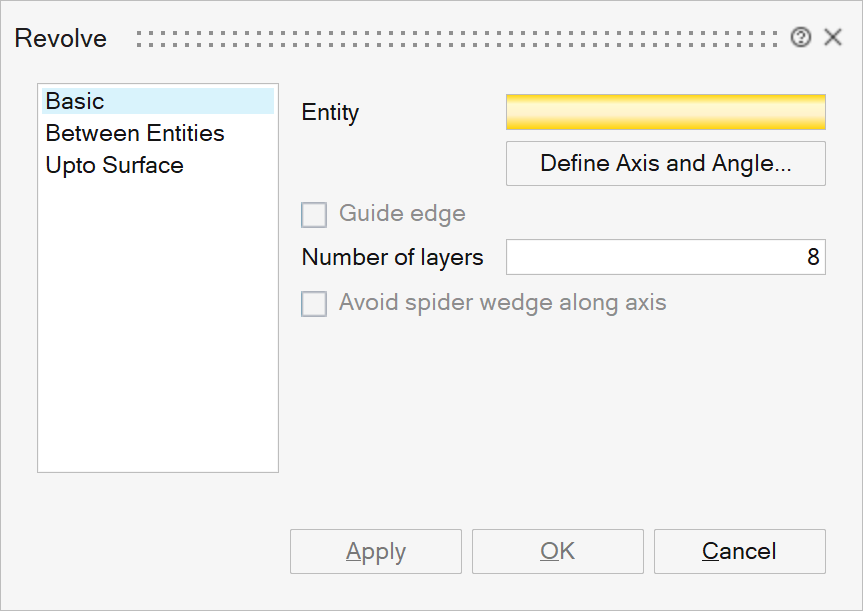Click the Entity field label
Screen dimensions: 863x611
(x=330, y=113)
